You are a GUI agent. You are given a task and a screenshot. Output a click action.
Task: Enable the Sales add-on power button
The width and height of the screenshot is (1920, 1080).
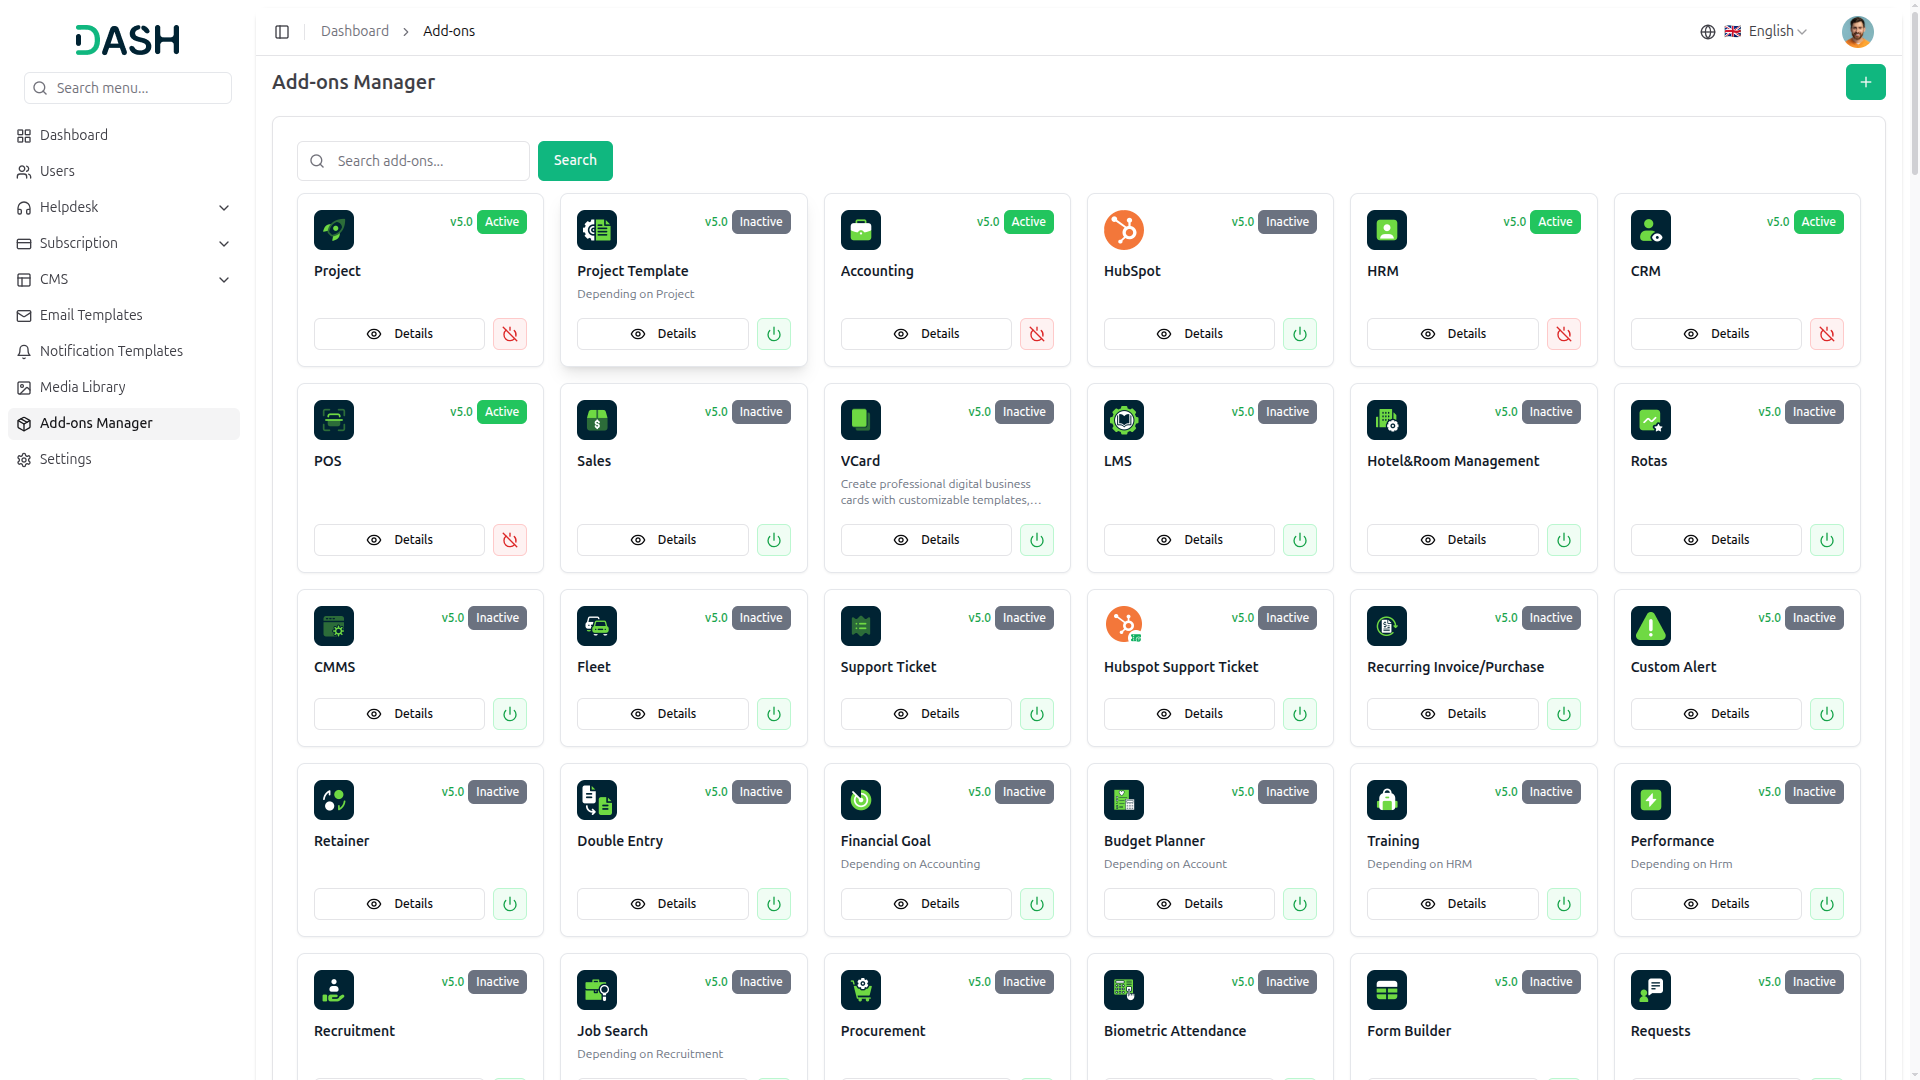(773, 540)
